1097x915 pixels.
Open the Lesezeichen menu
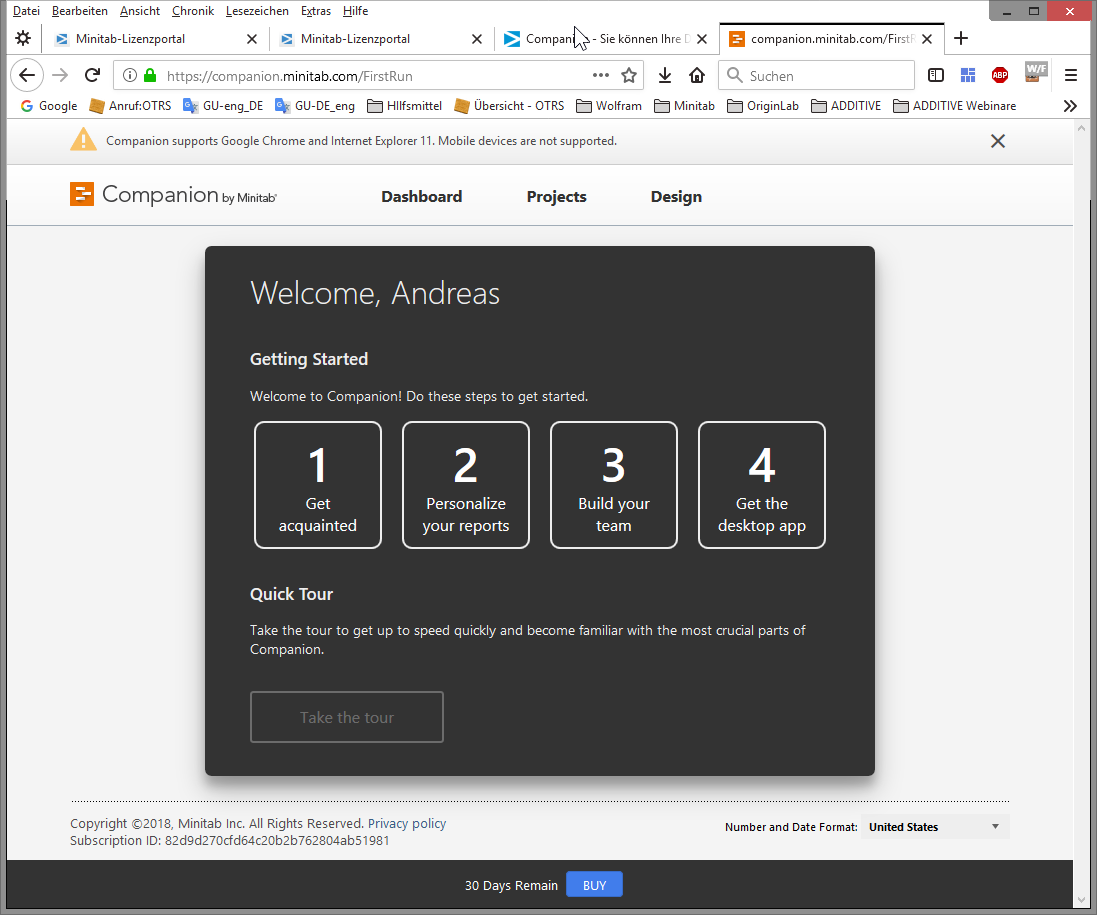[257, 11]
